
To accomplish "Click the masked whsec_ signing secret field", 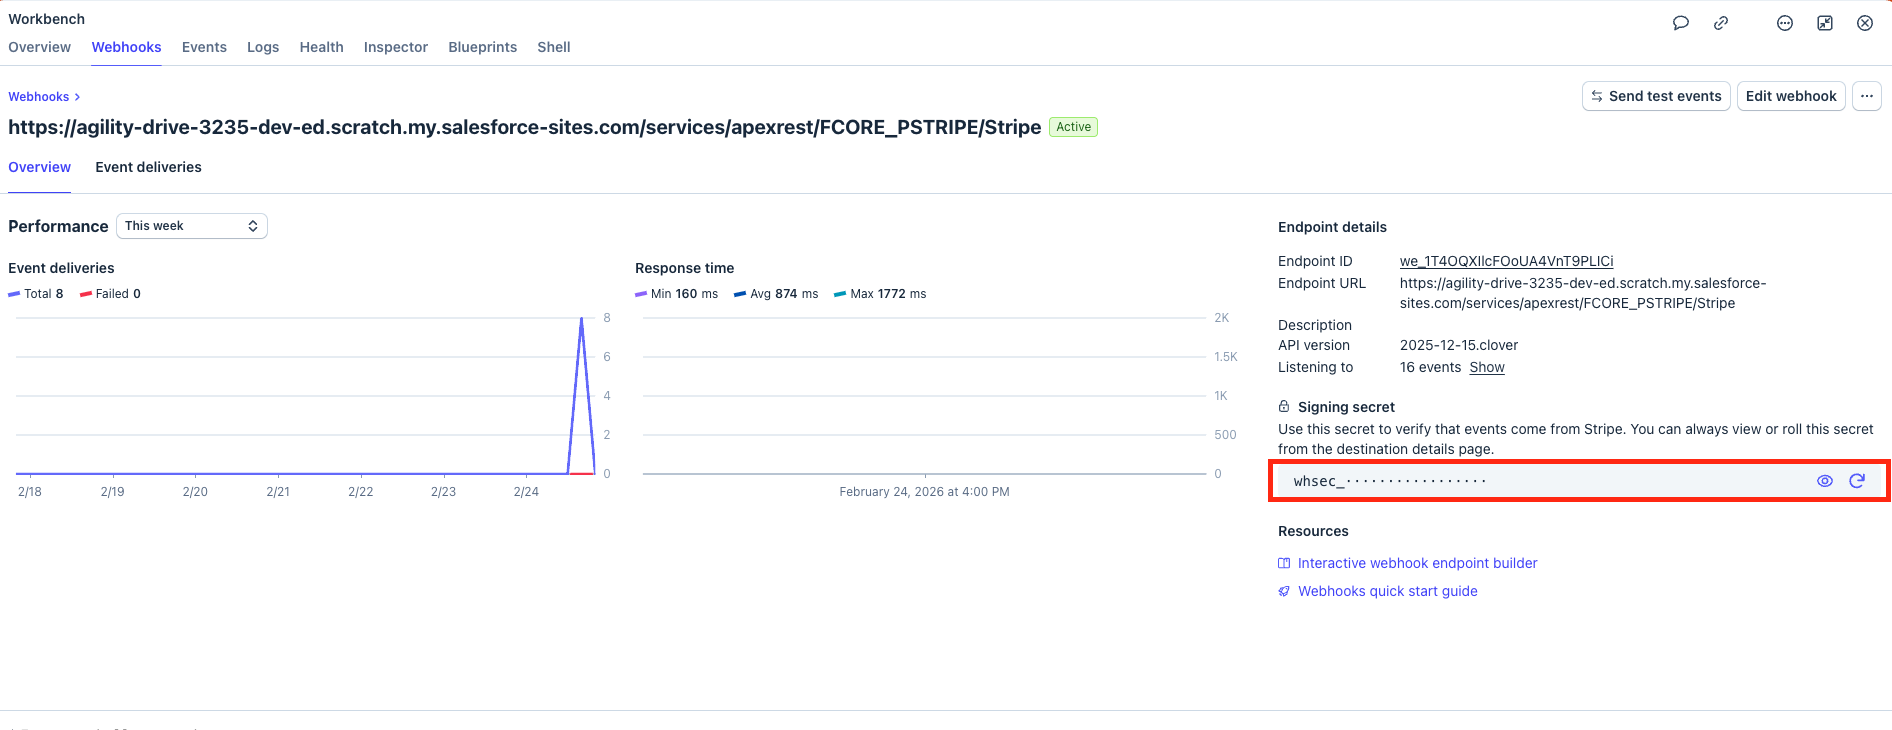I will click(x=1579, y=481).
